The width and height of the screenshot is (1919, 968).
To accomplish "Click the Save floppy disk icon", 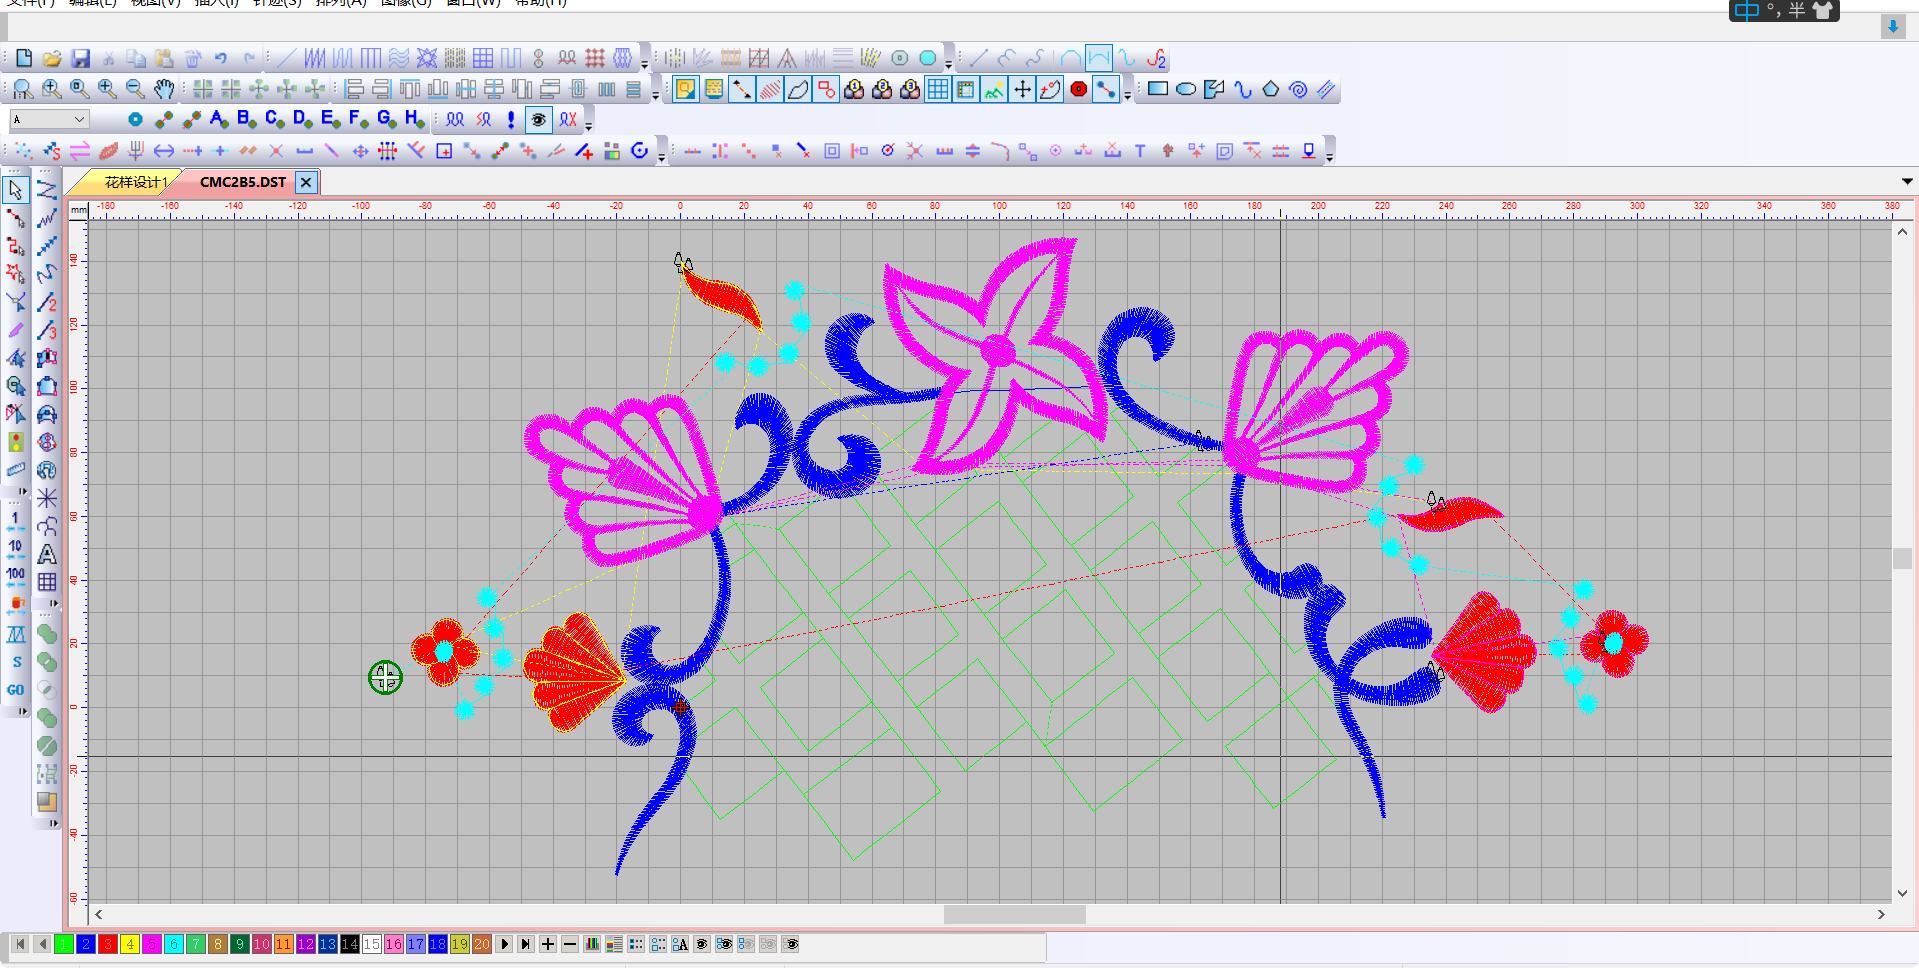I will [81, 59].
